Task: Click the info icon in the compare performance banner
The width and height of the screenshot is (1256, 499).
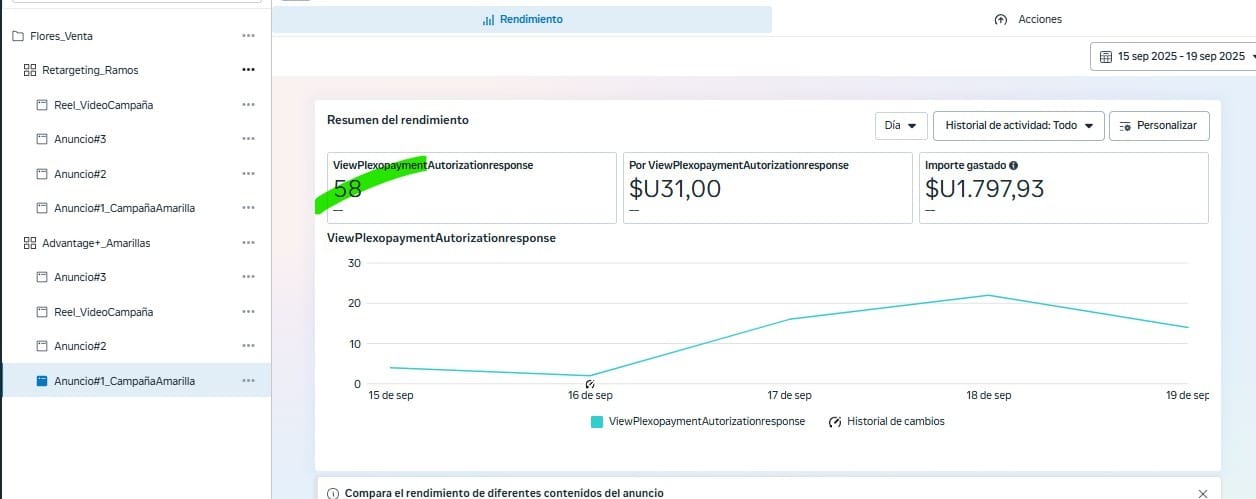Action: 333,493
